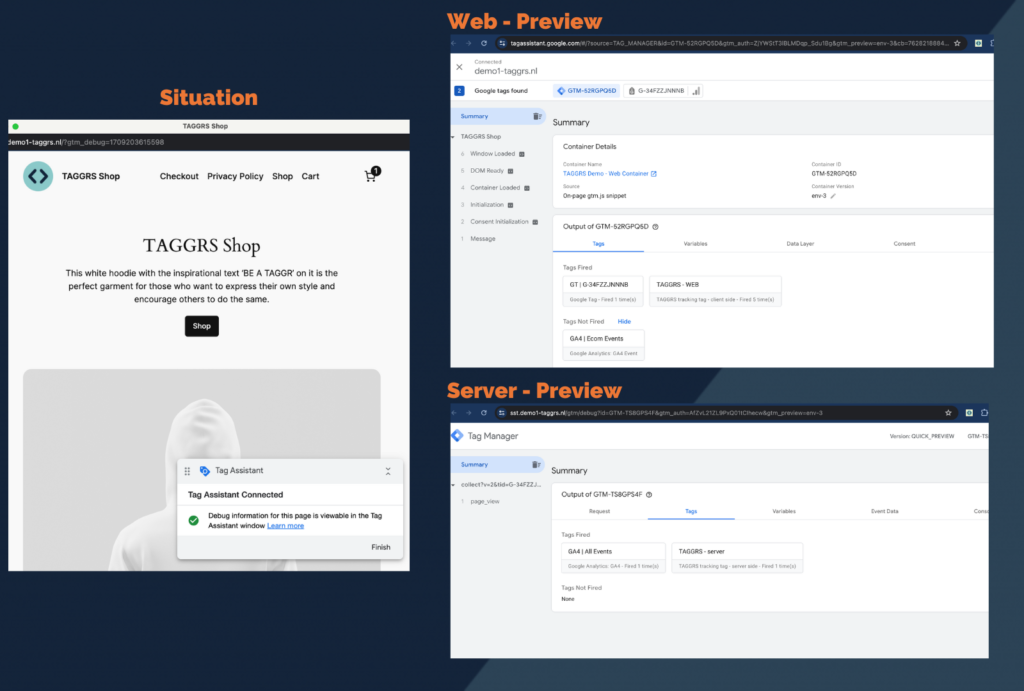Hide the Tags Not Fired list
The width and height of the screenshot is (1024, 691).
pos(624,321)
